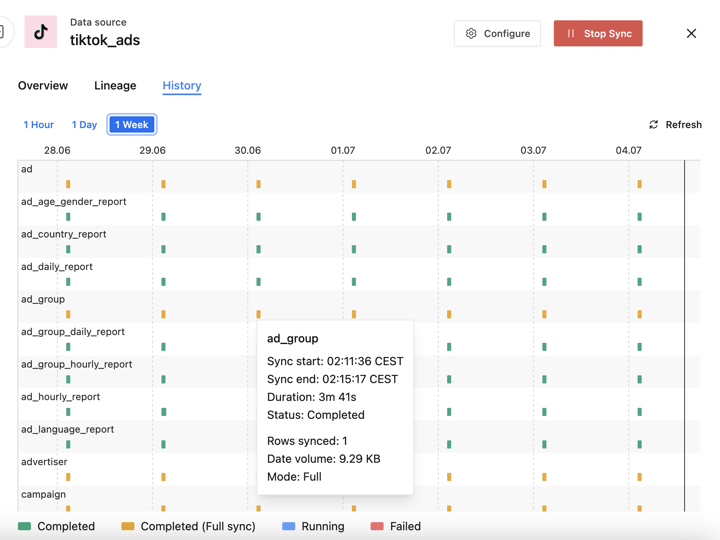The height and width of the screenshot is (540, 720).
Task: Select the 1 Day time range
Action: click(84, 125)
